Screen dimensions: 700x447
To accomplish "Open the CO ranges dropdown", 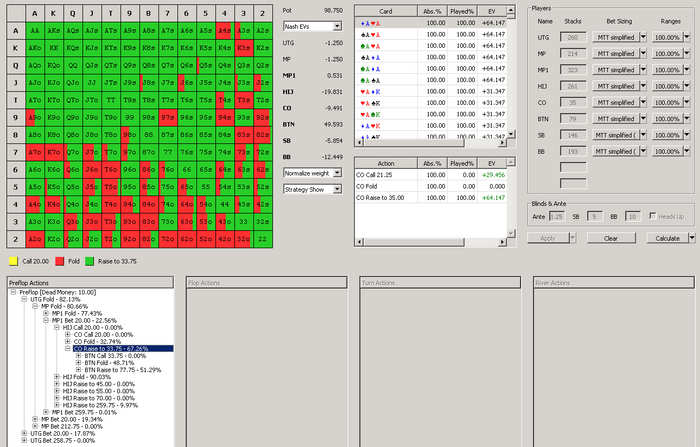I will point(687,102).
